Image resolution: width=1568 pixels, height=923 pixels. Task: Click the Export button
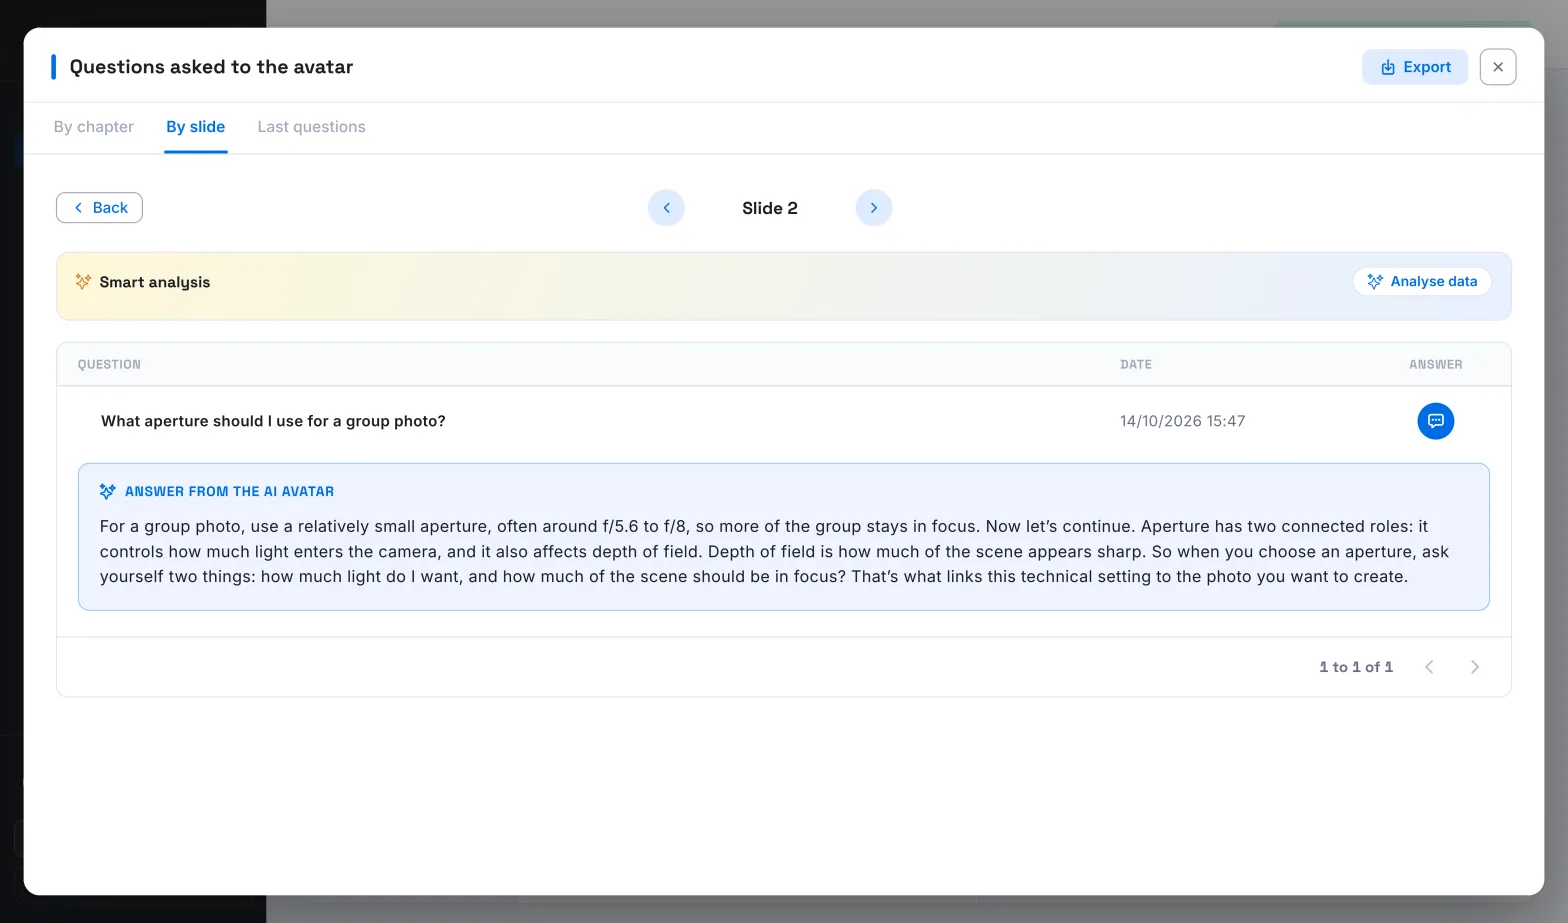click(1415, 67)
